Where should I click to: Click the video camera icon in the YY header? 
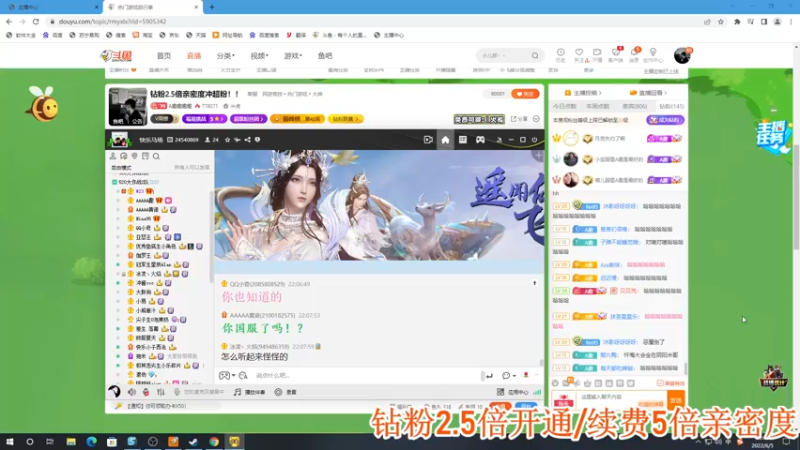[x=428, y=140]
